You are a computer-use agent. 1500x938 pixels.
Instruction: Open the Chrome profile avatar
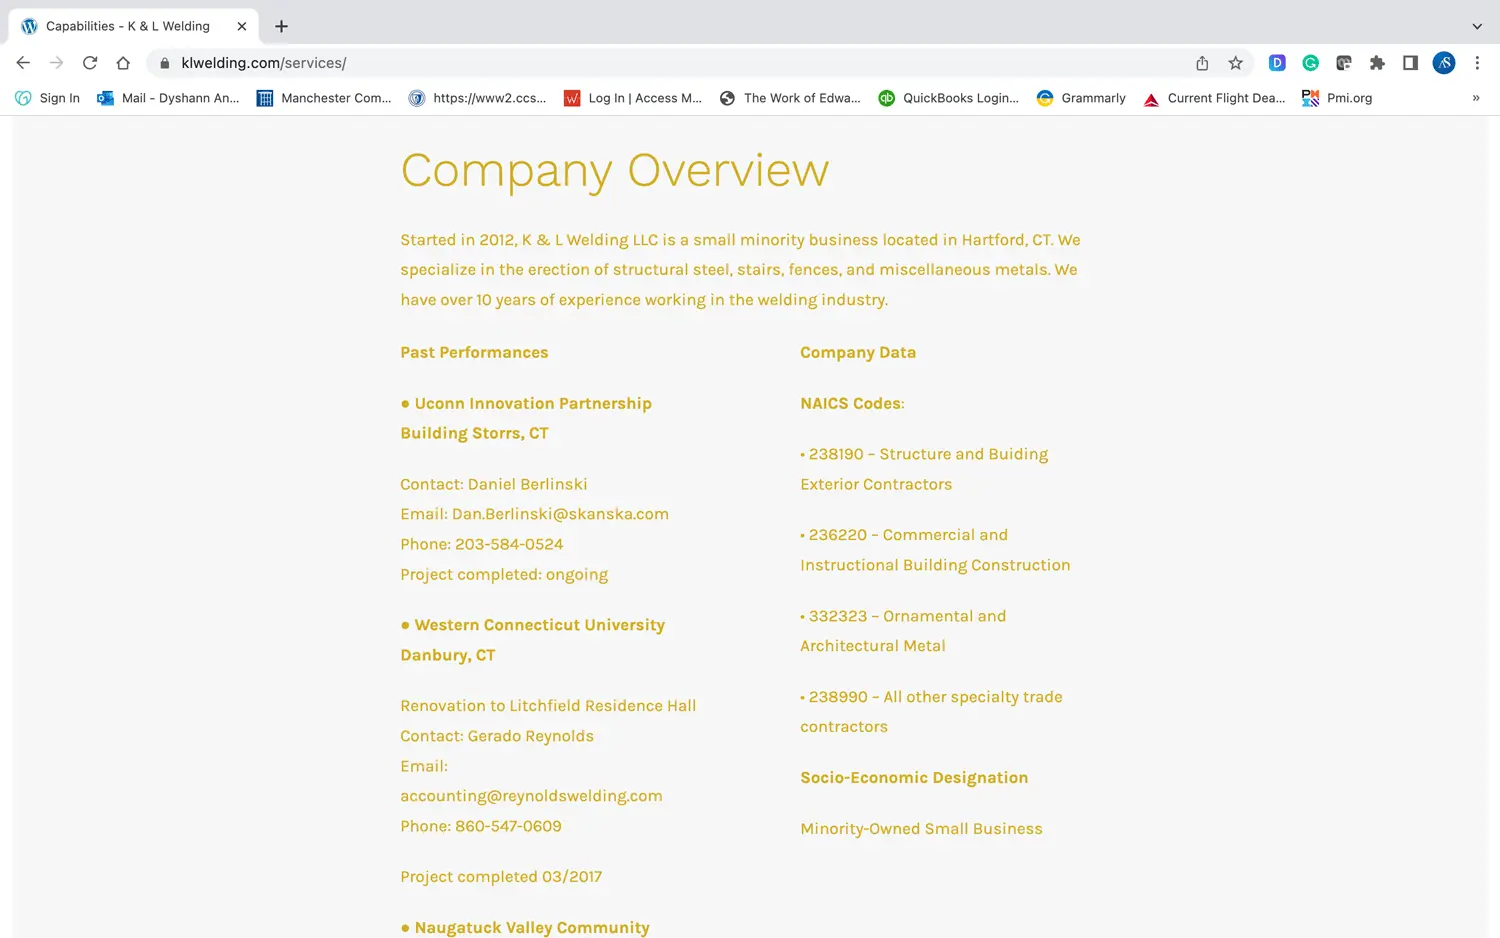coord(1444,63)
